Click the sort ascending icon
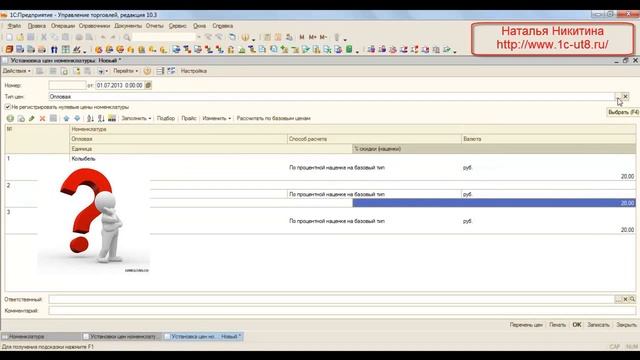Viewport: 640px width, 360px height. [x=90, y=118]
